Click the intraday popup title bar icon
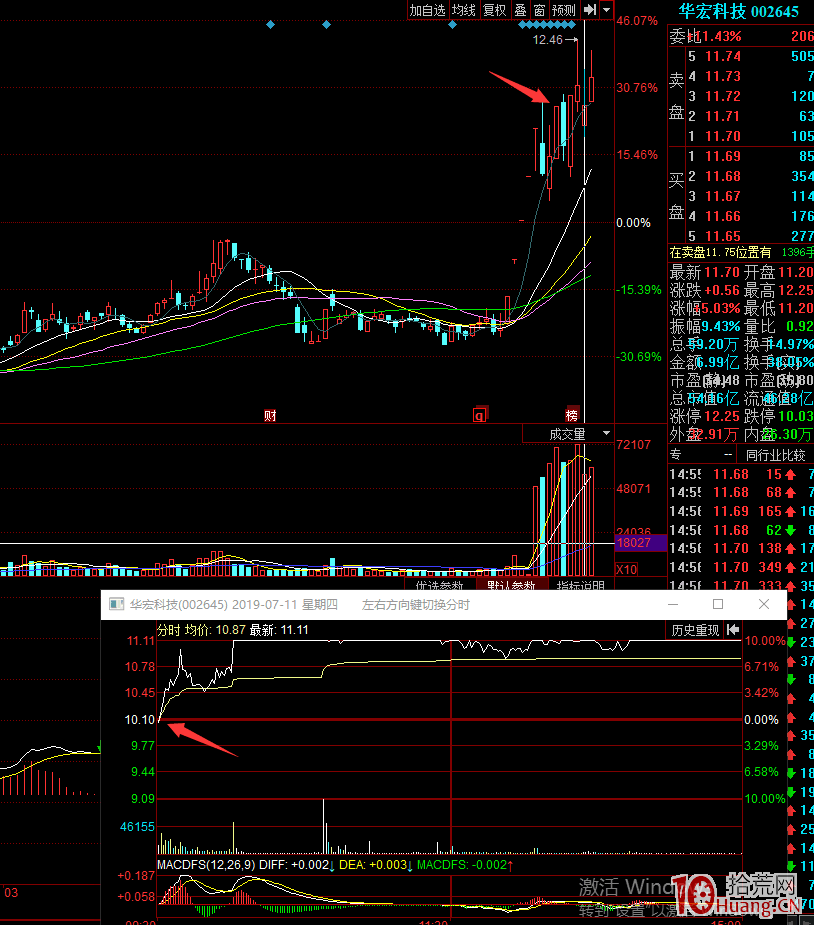 pos(117,604)
